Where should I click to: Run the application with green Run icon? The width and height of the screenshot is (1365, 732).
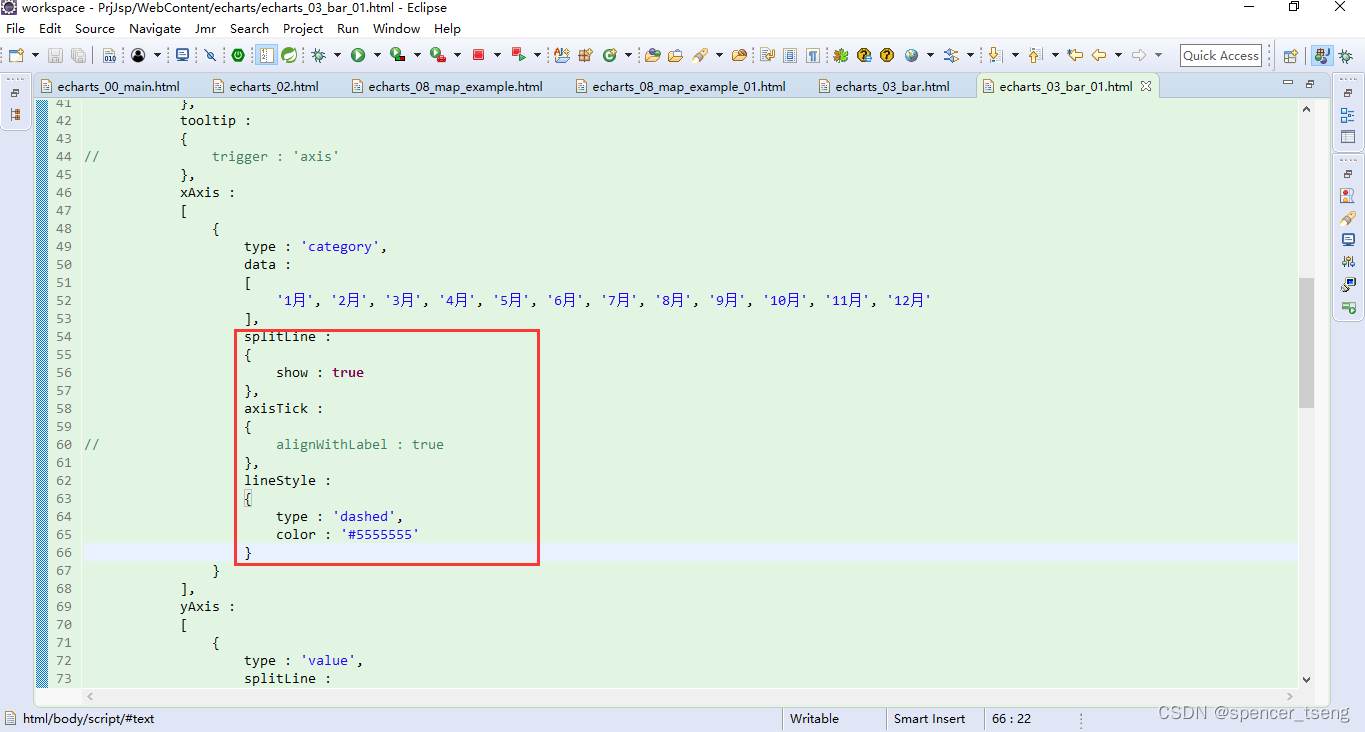pos(356,55)
